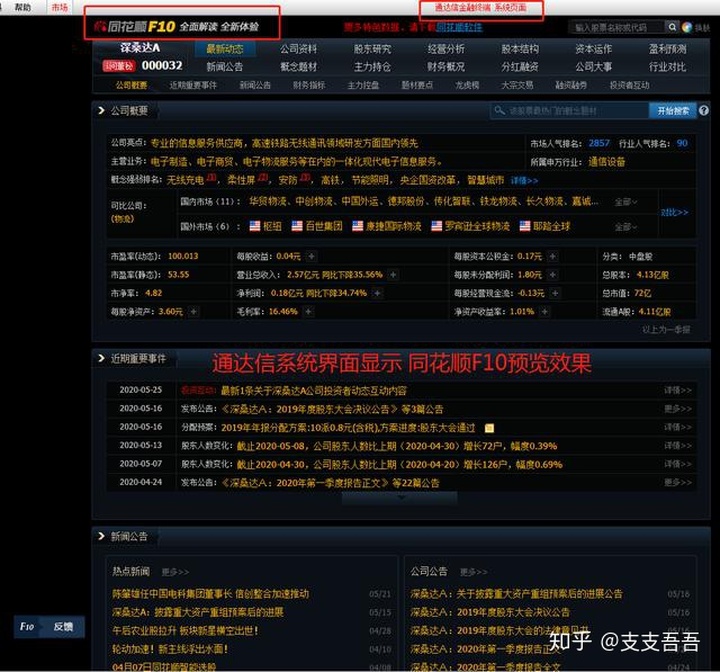Select the 财务概况 tab
The image size is (720, 672).
pos(446,67)
